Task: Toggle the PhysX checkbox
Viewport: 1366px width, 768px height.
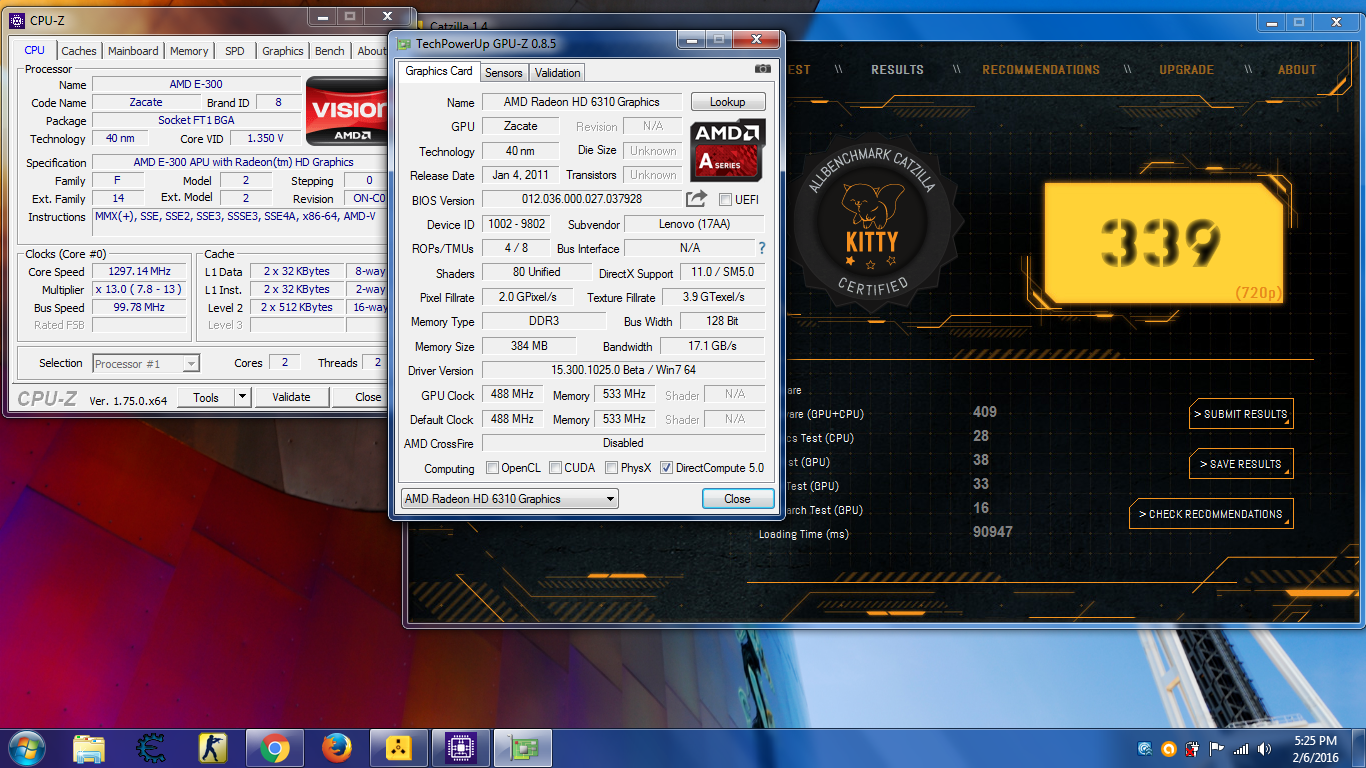Action: pos(610,468)
